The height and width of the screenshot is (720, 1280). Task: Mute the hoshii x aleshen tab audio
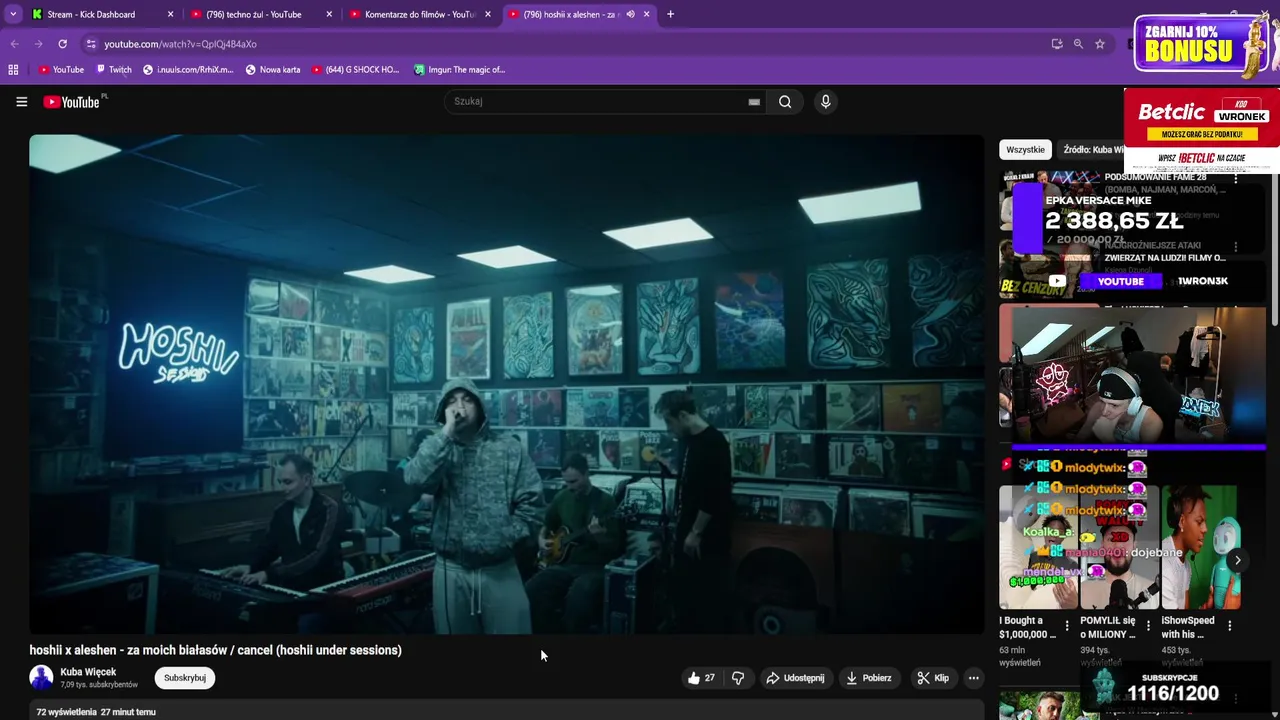click(630, 14)
